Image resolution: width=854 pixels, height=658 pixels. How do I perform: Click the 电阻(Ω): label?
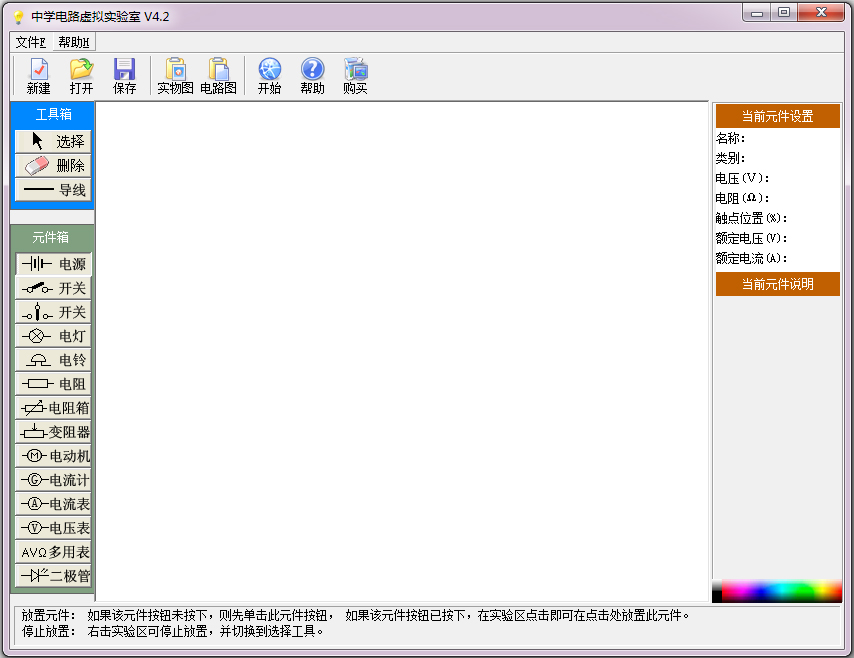[x=742, y=198]
